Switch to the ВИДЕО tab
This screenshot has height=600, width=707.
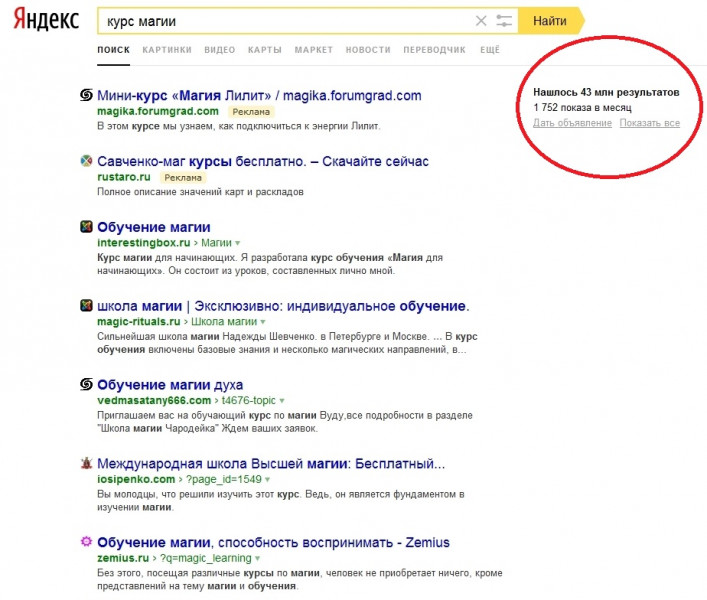[x=220, y=50]
